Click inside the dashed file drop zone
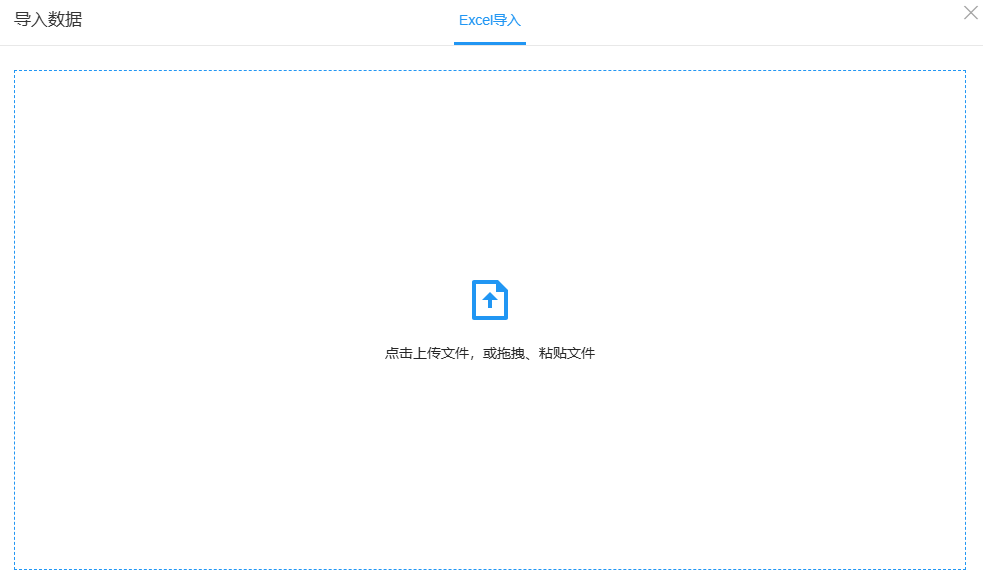 click(490, 320)
